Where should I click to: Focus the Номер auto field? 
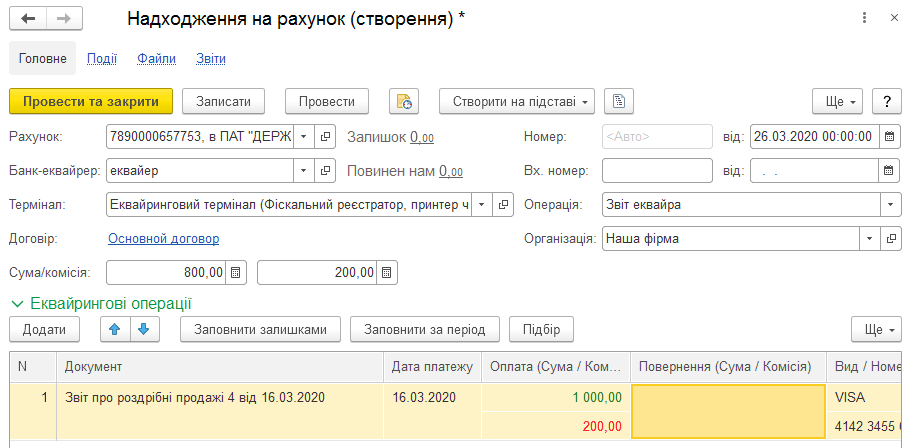[658, 137]
